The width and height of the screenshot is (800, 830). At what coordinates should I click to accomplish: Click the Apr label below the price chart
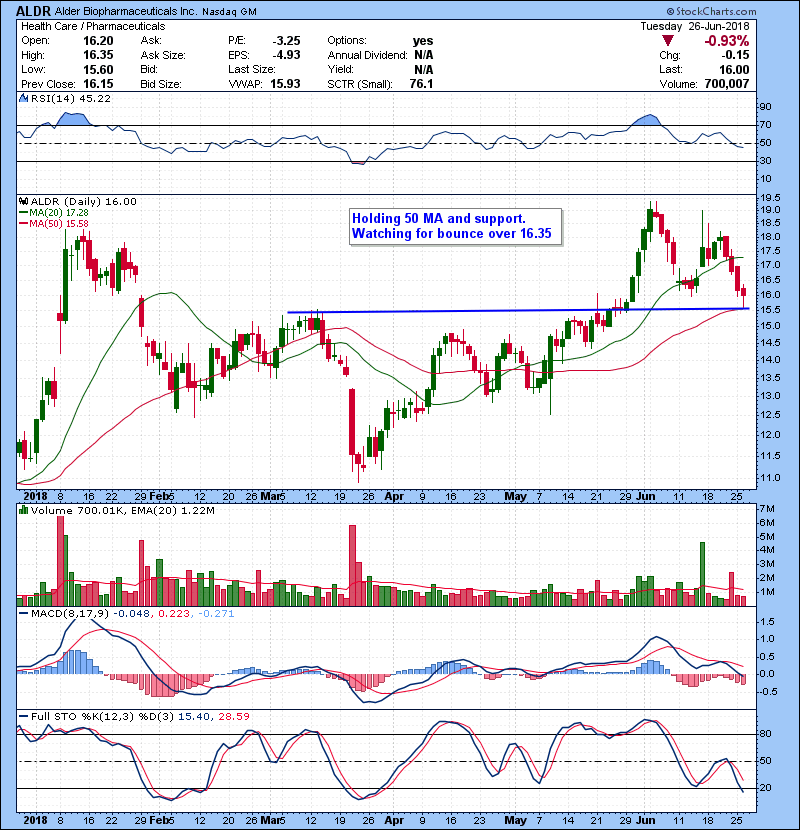pos(394,497)
